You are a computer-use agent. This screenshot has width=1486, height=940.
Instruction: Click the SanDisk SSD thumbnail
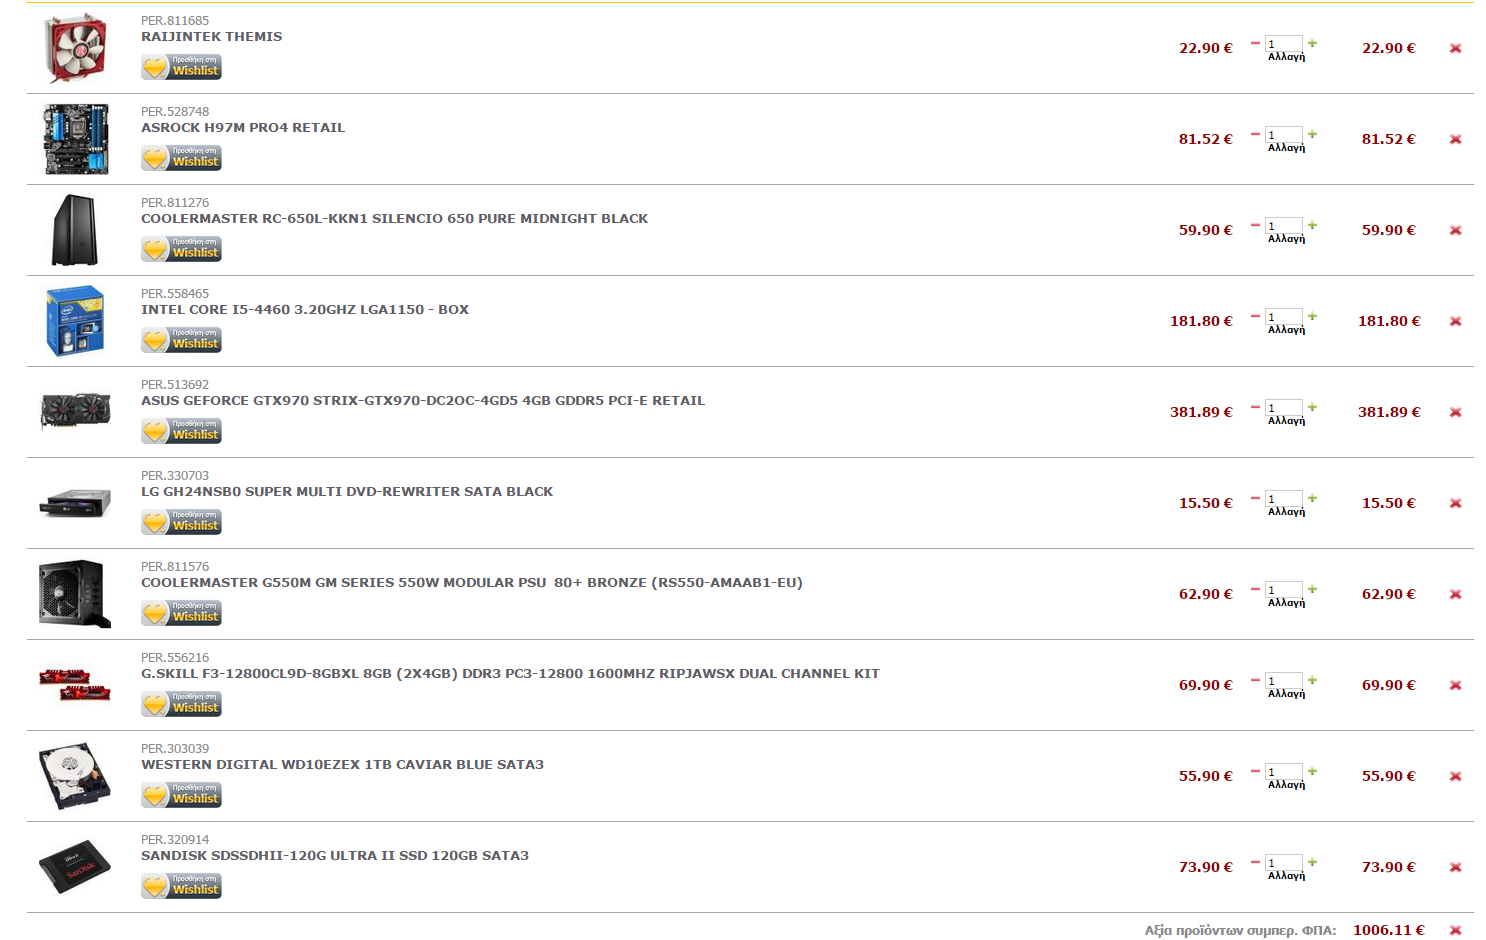tap(75, 866)
